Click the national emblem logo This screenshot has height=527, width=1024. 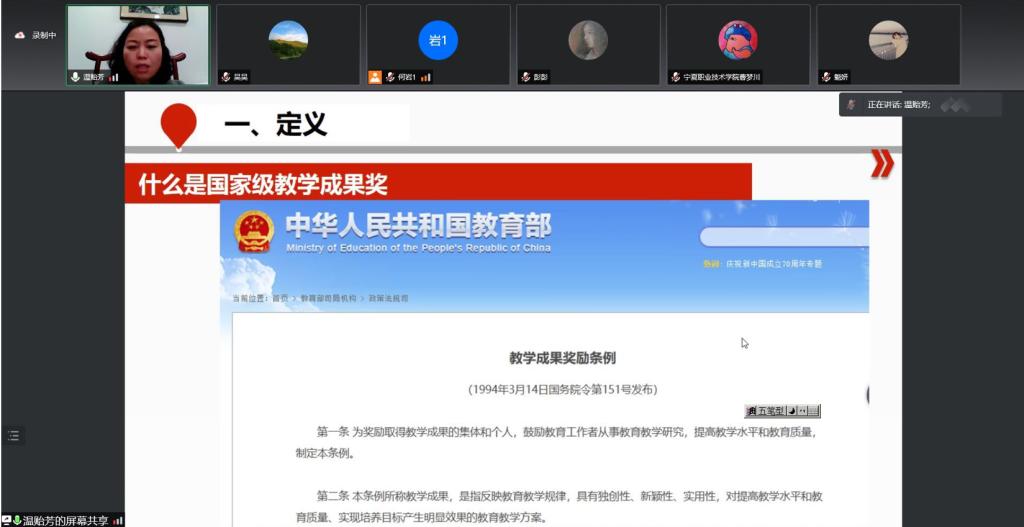click(x=254, y=231)
